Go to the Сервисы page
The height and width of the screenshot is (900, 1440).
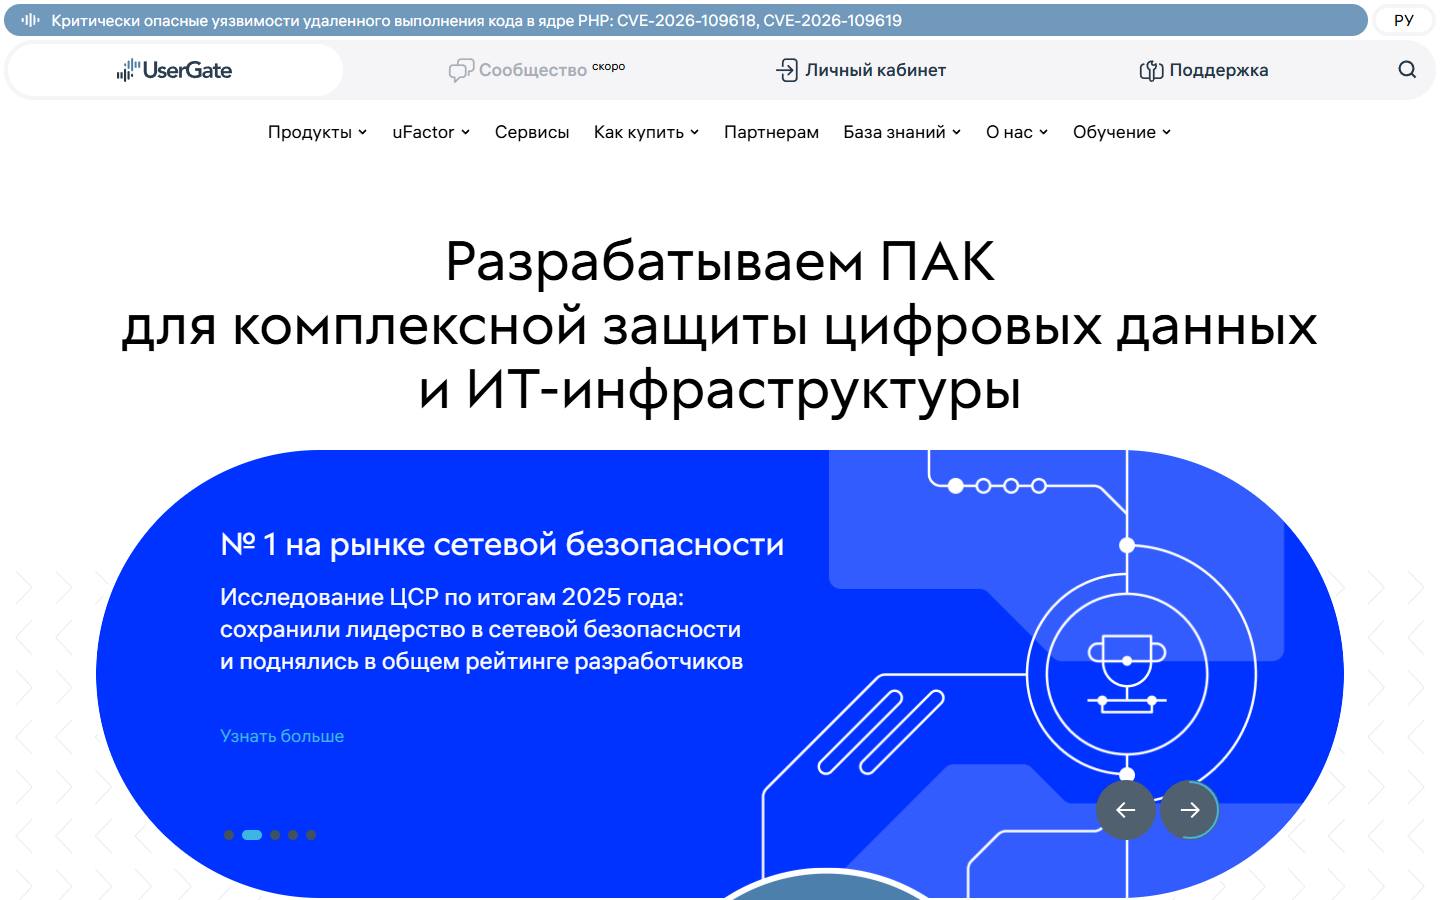point(532,132)
